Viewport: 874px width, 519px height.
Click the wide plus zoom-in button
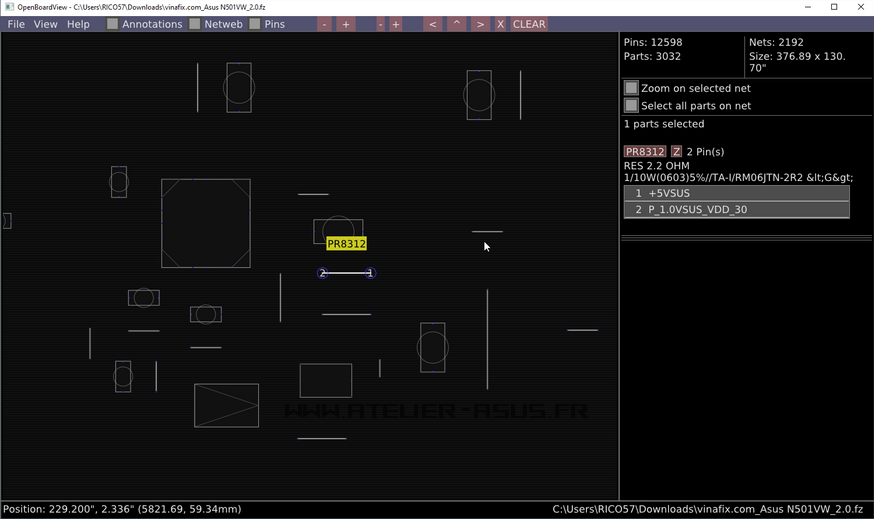pyautogui.click(x=346, y=24)
